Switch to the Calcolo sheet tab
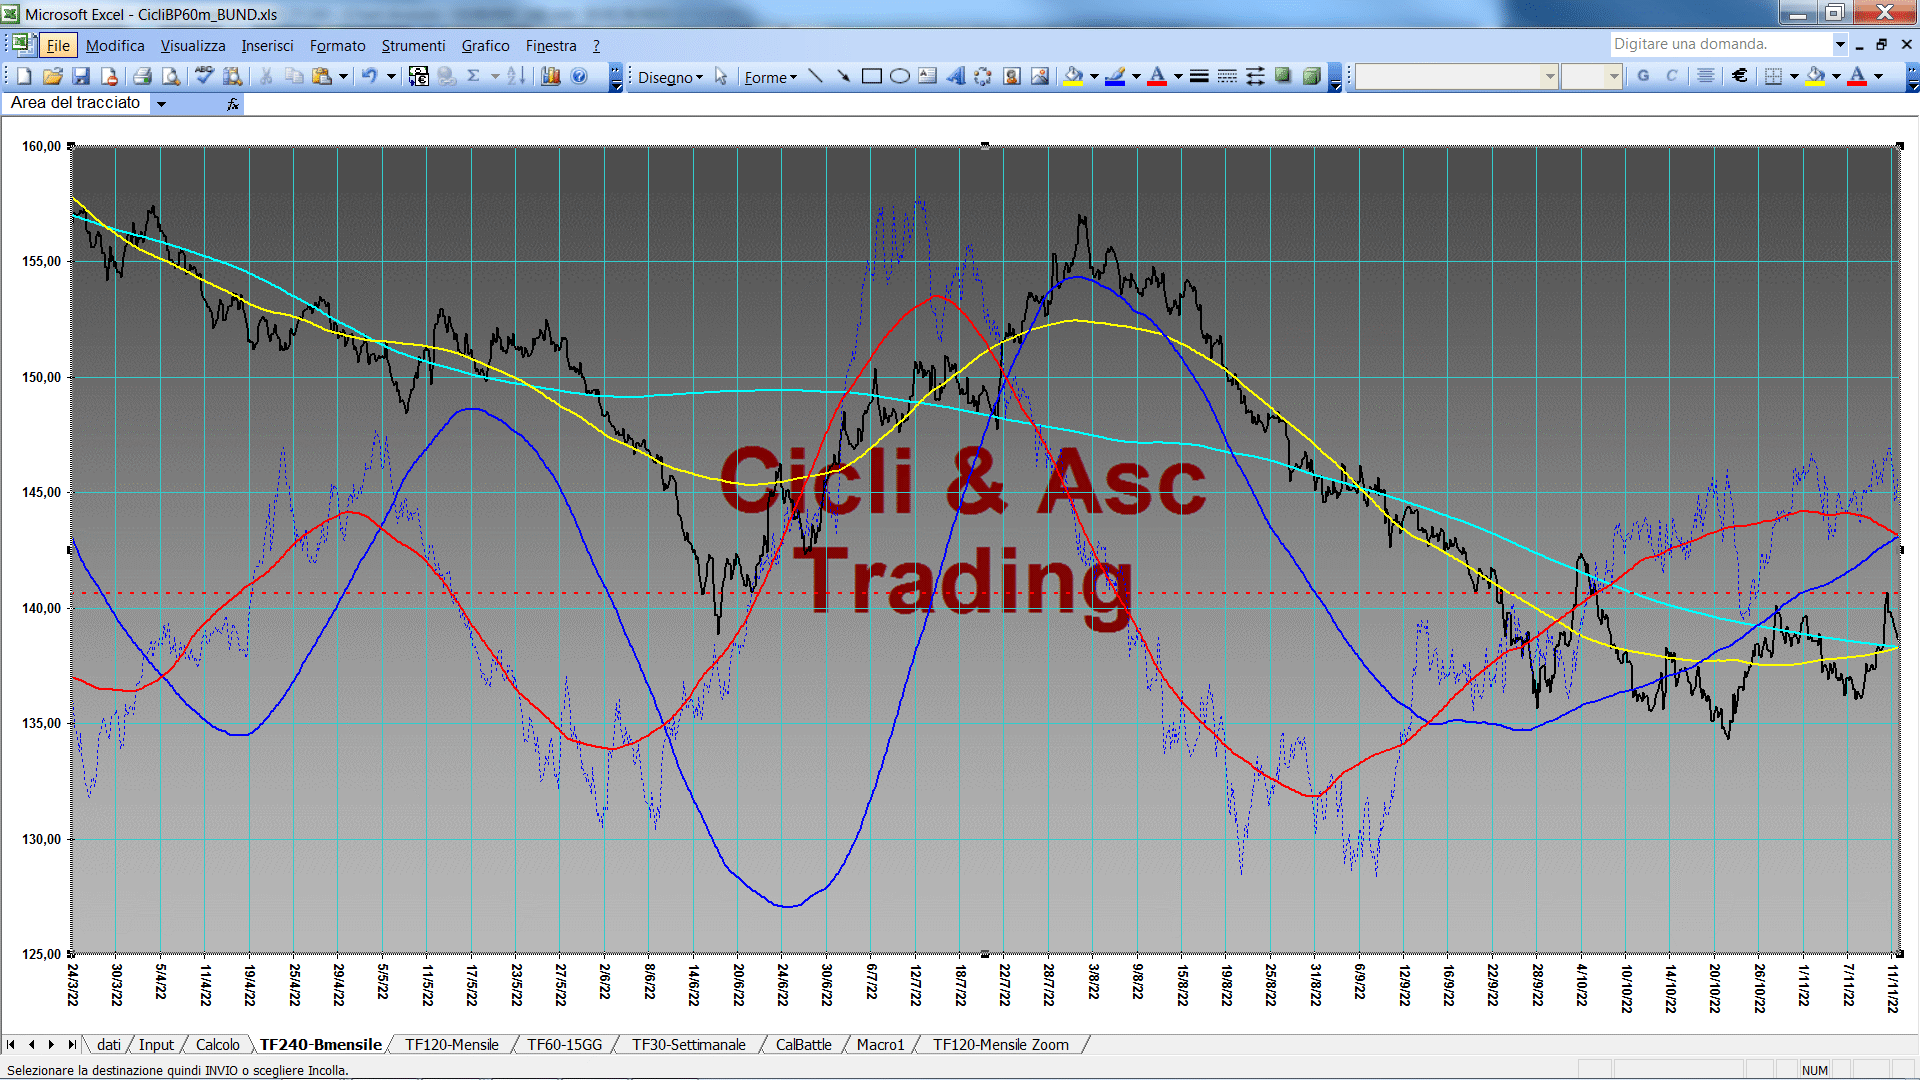 coord(217,1044)
